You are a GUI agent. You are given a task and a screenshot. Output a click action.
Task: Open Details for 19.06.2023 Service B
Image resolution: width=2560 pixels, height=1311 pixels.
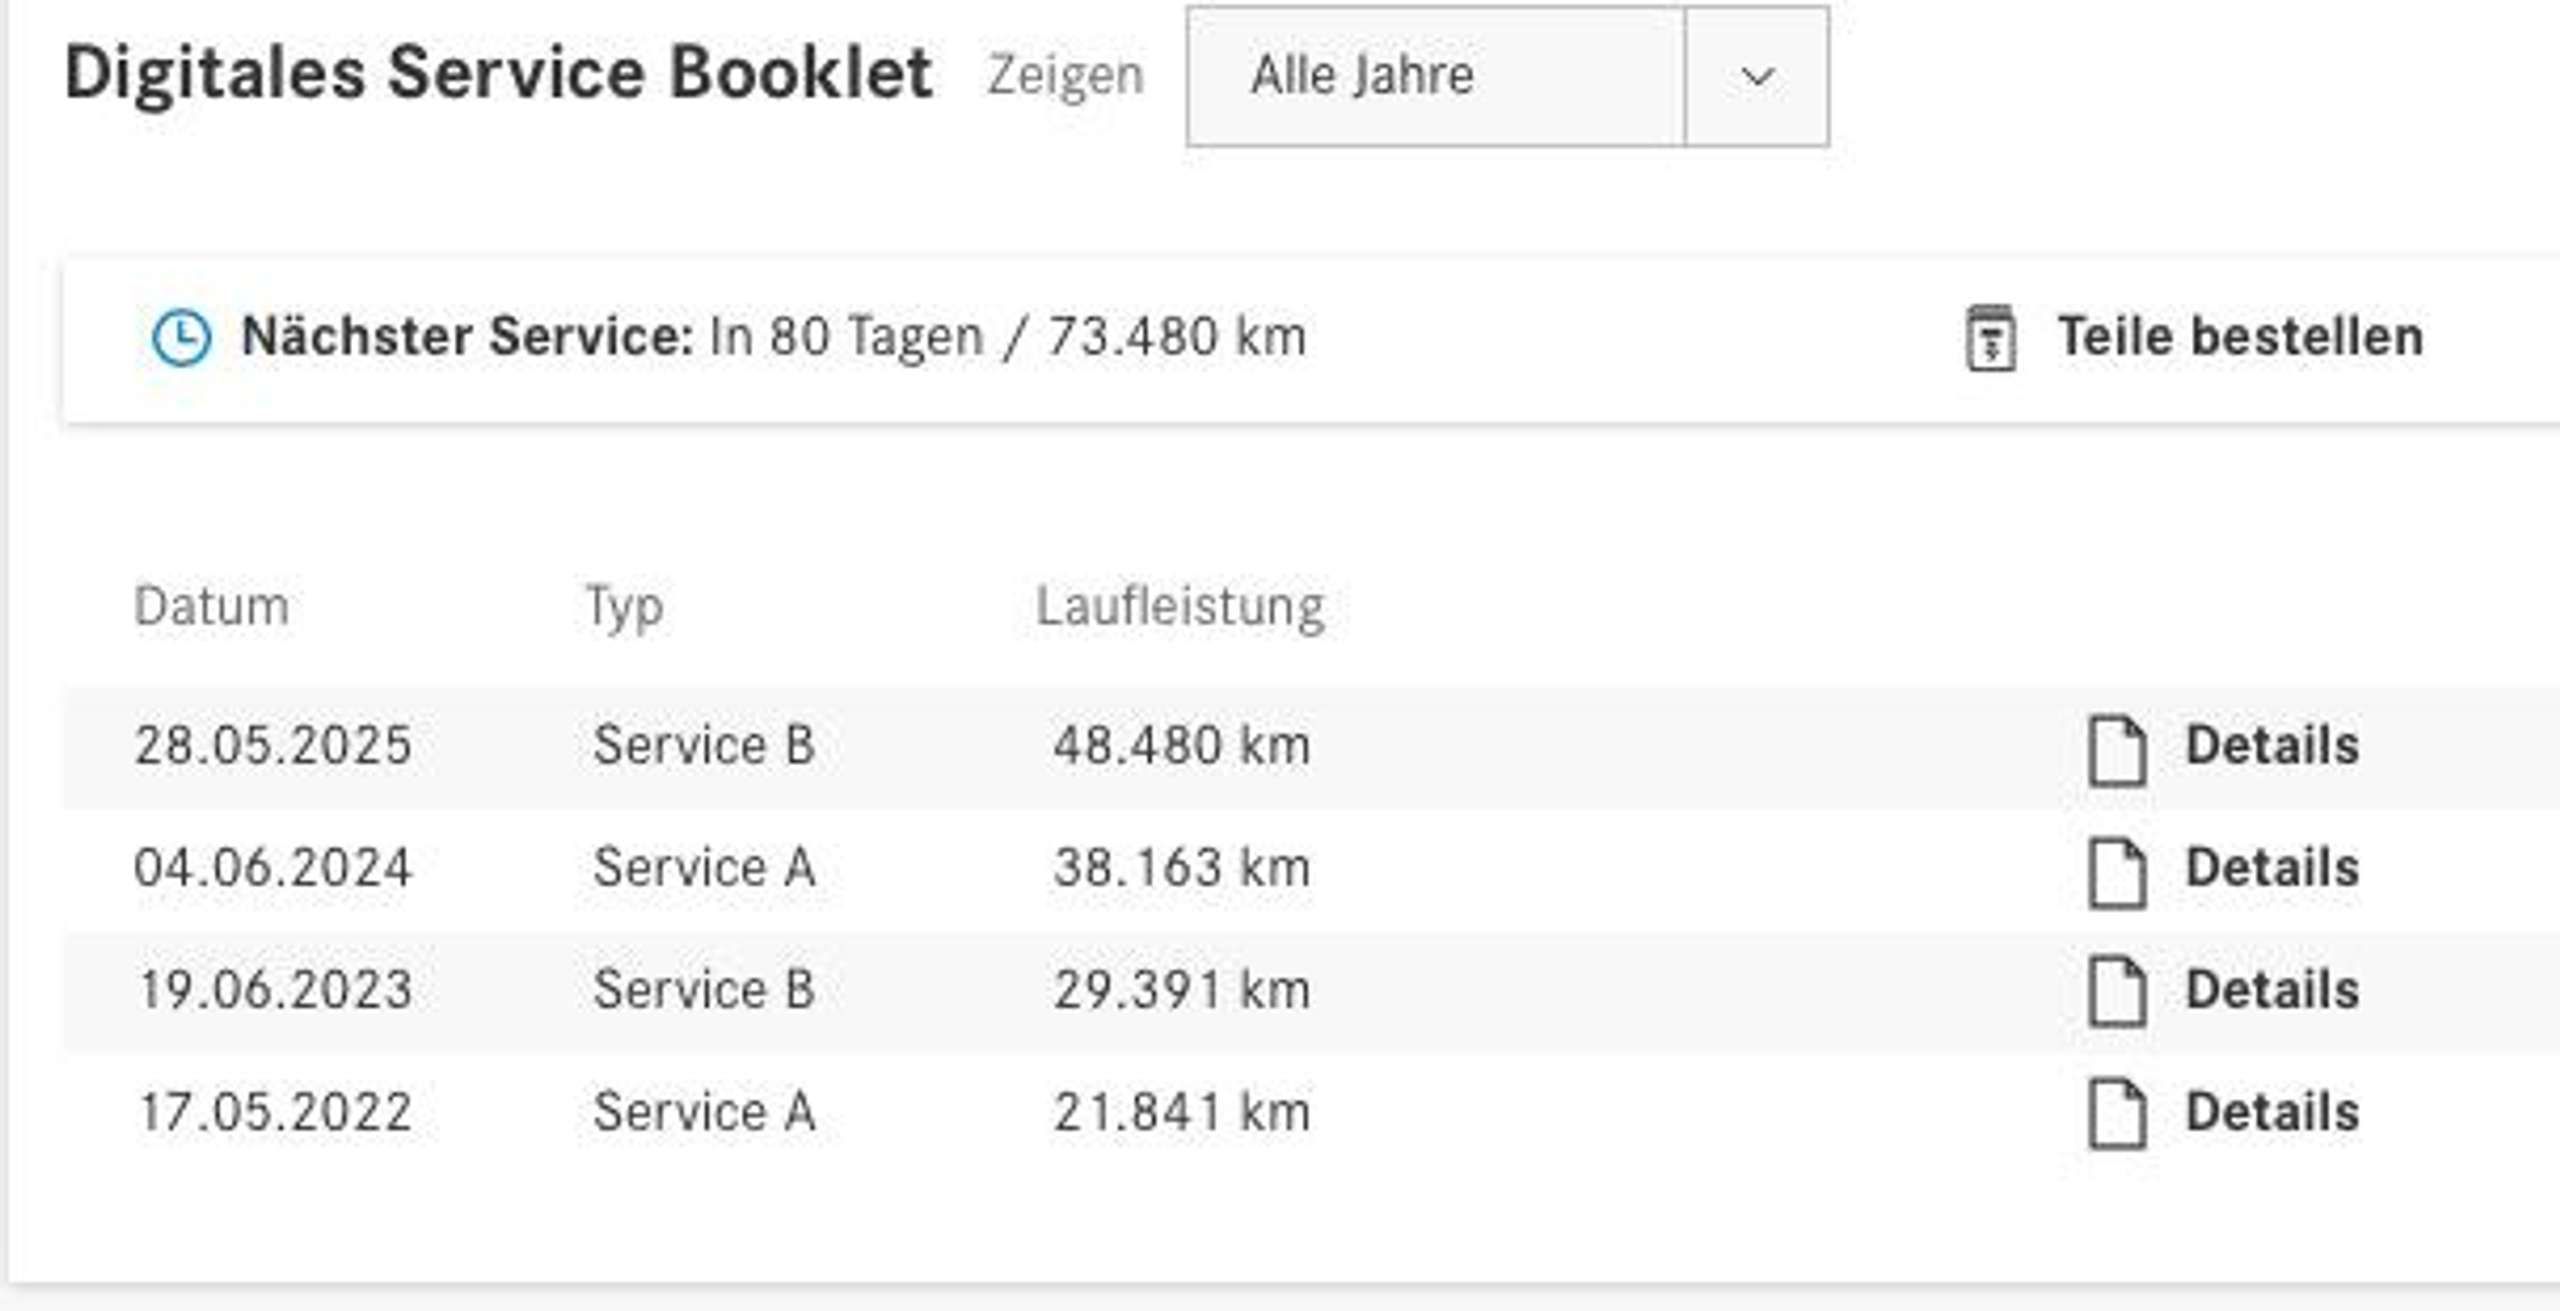[2272, 990]
